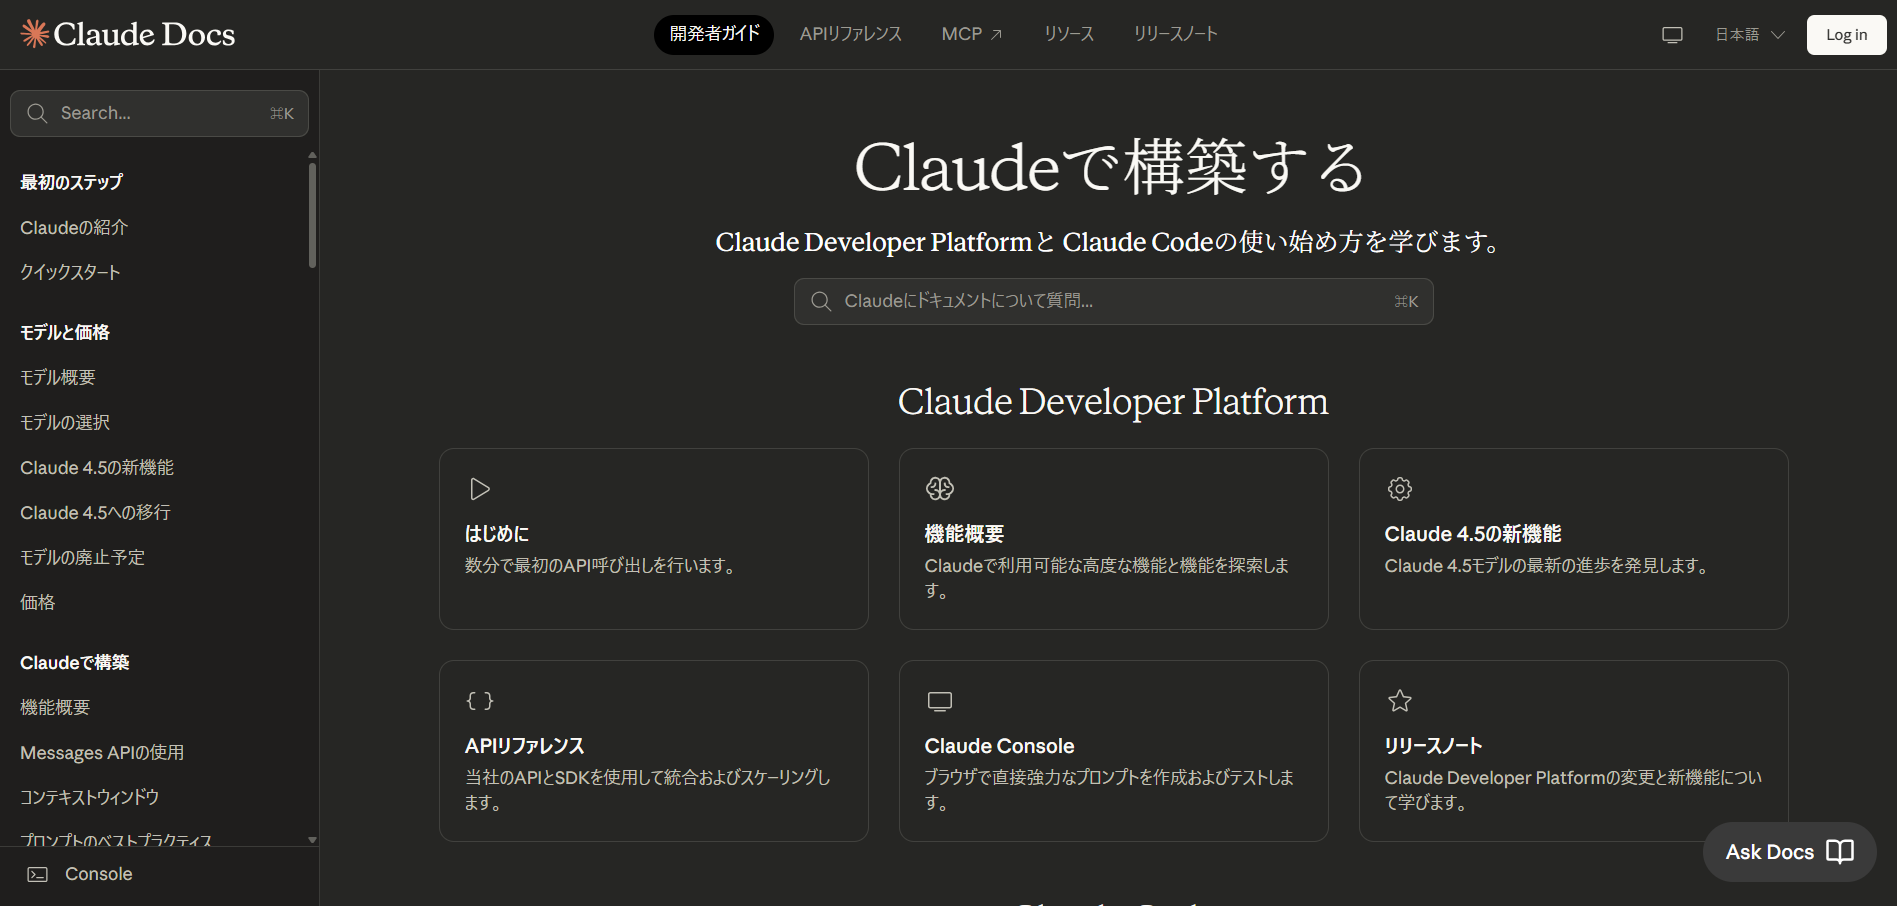Toggle the theme with the display icon
1897x906 pixels.
tap(1672, 33)
